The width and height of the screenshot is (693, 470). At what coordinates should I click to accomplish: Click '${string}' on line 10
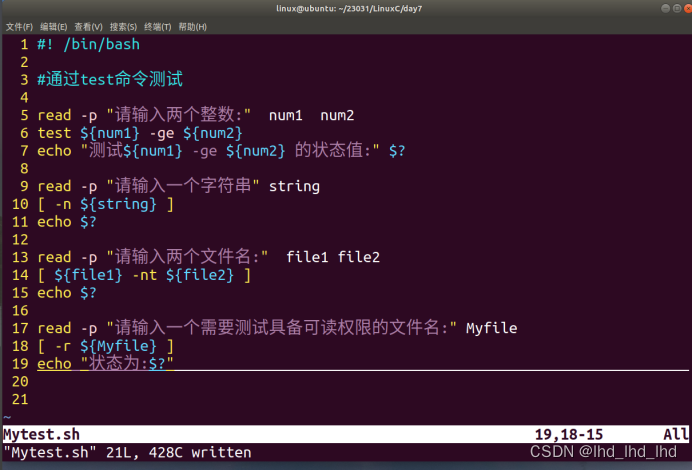coord(118,204)
